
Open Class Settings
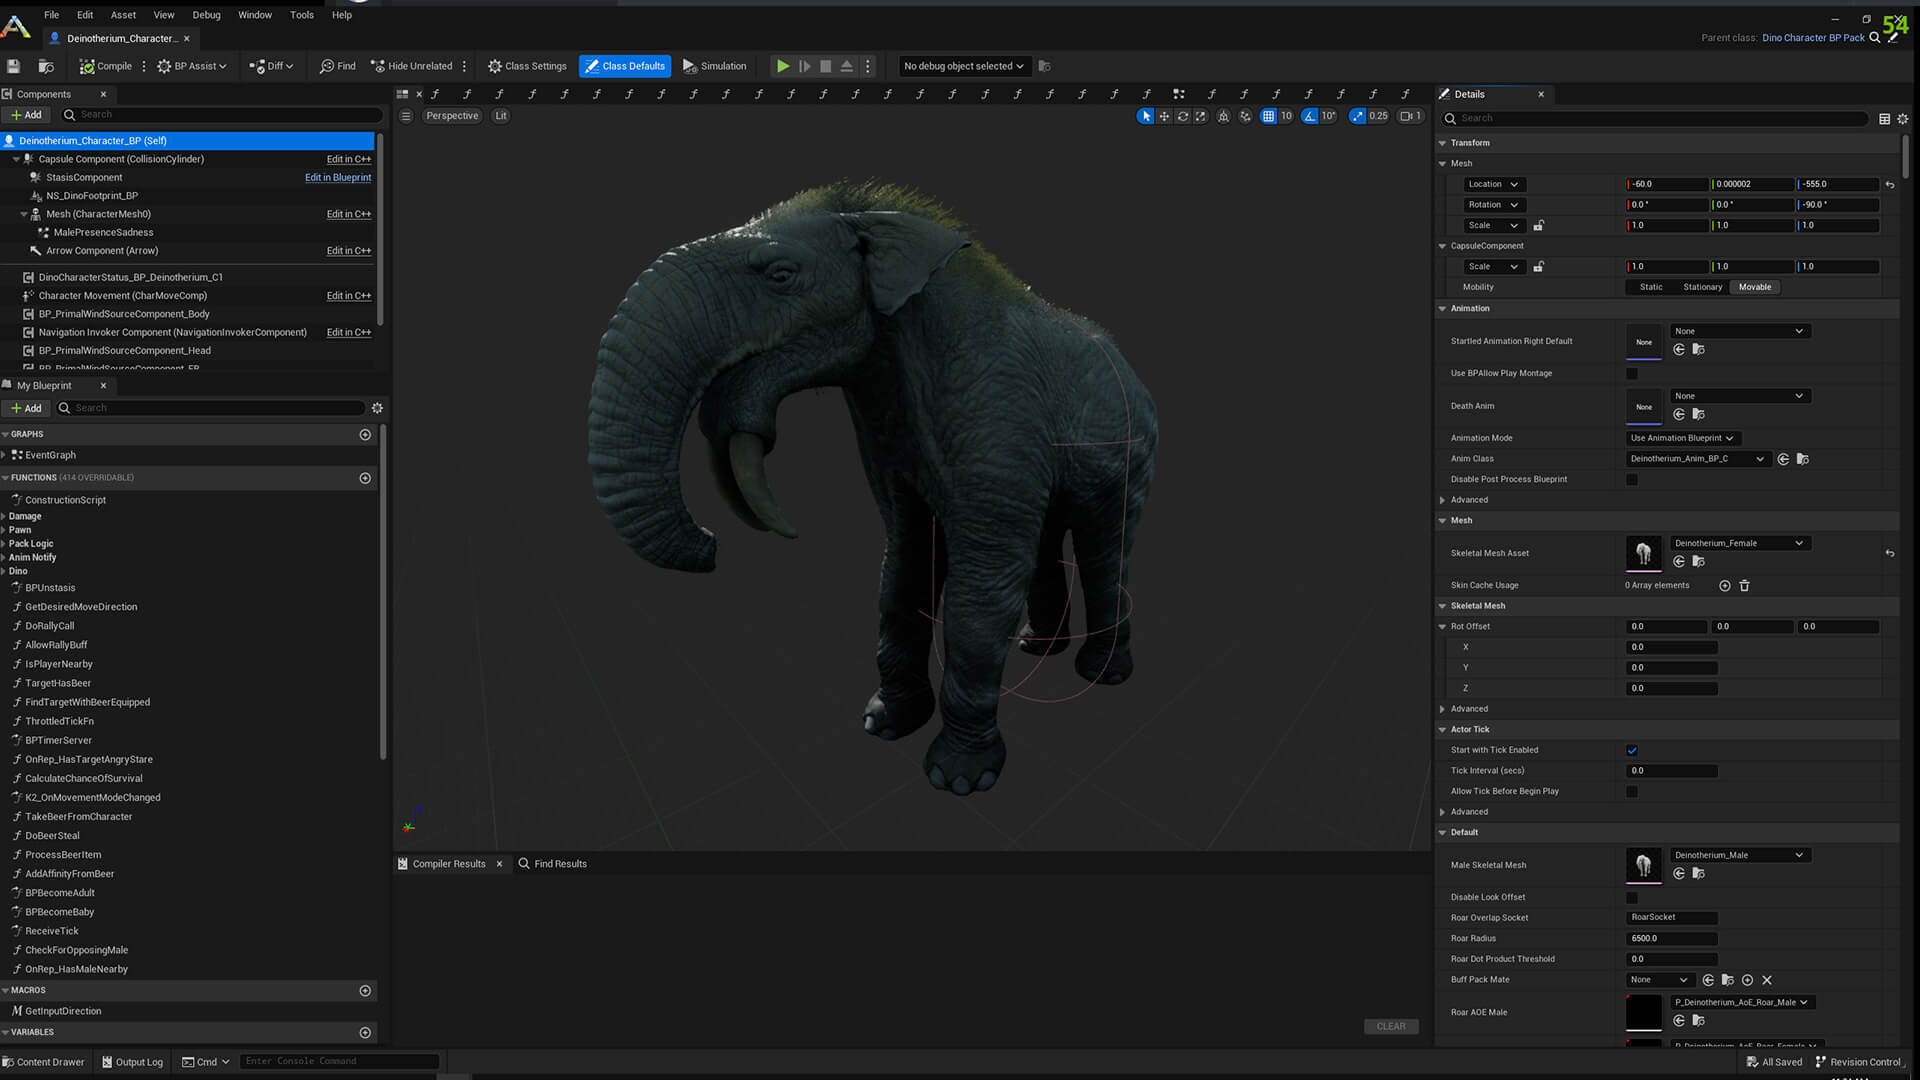tap(527, 66)
